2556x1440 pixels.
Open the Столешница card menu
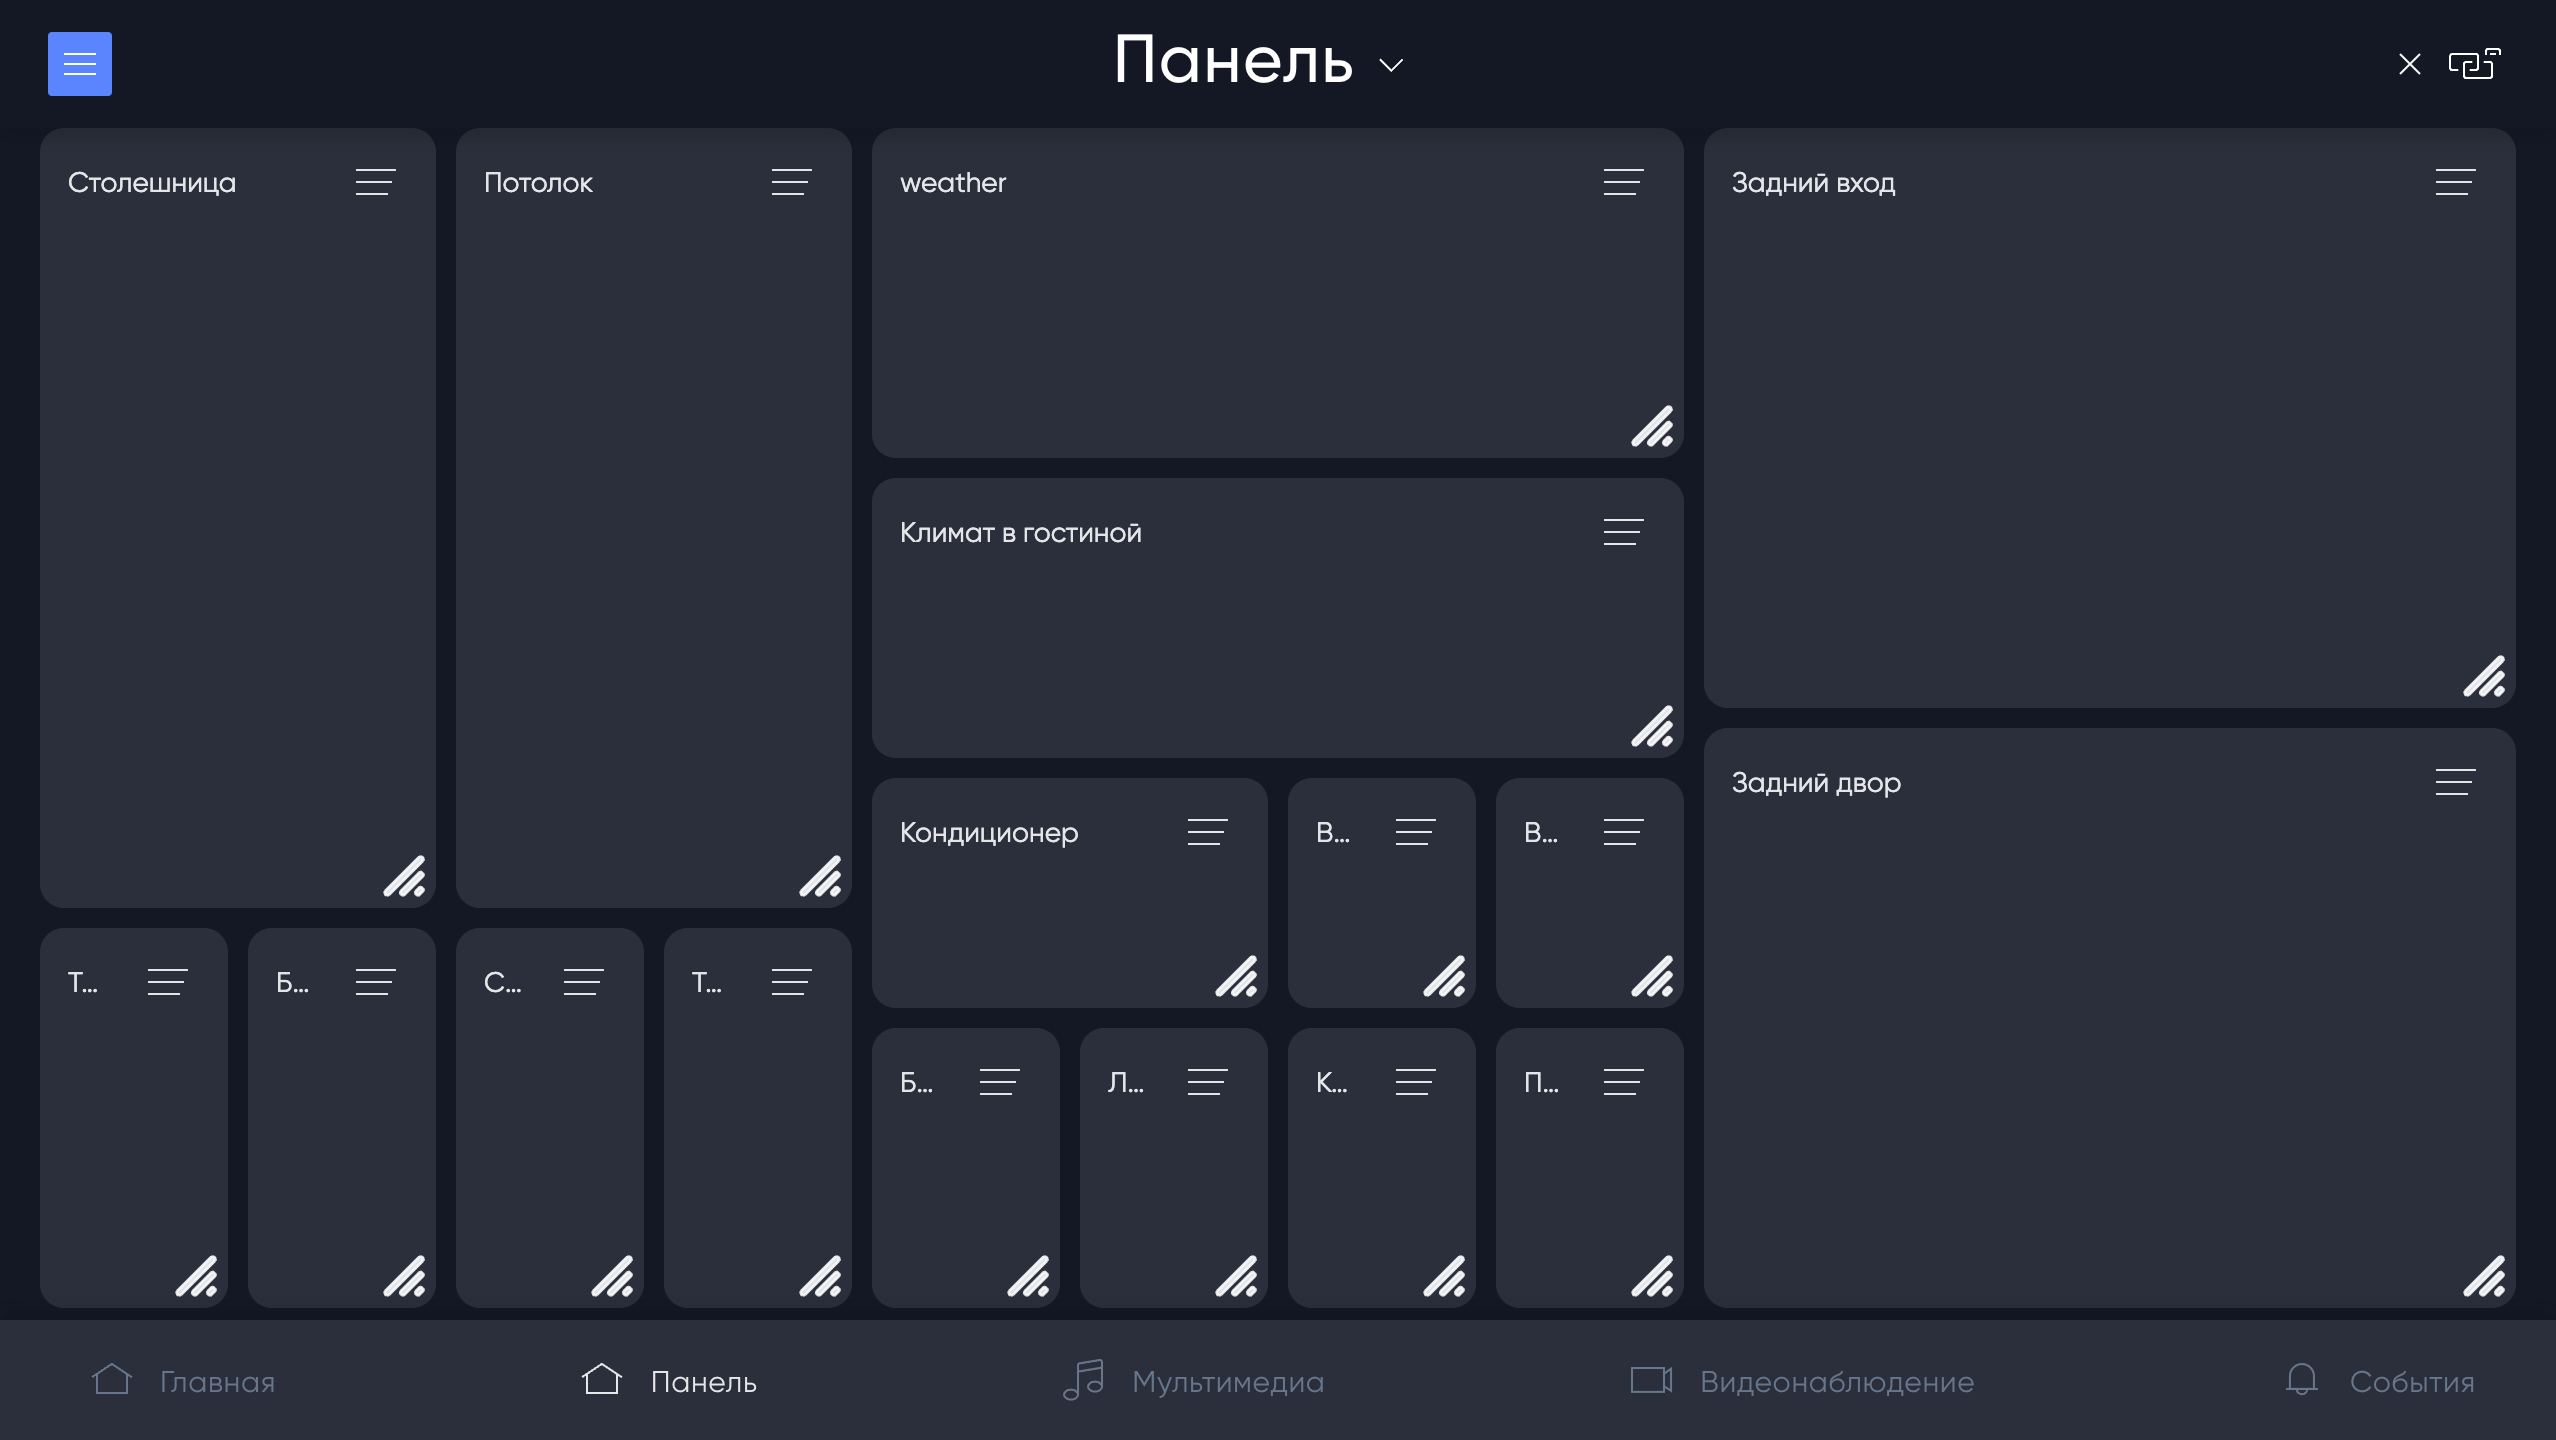pyautogui.click(x=376, y=182)
